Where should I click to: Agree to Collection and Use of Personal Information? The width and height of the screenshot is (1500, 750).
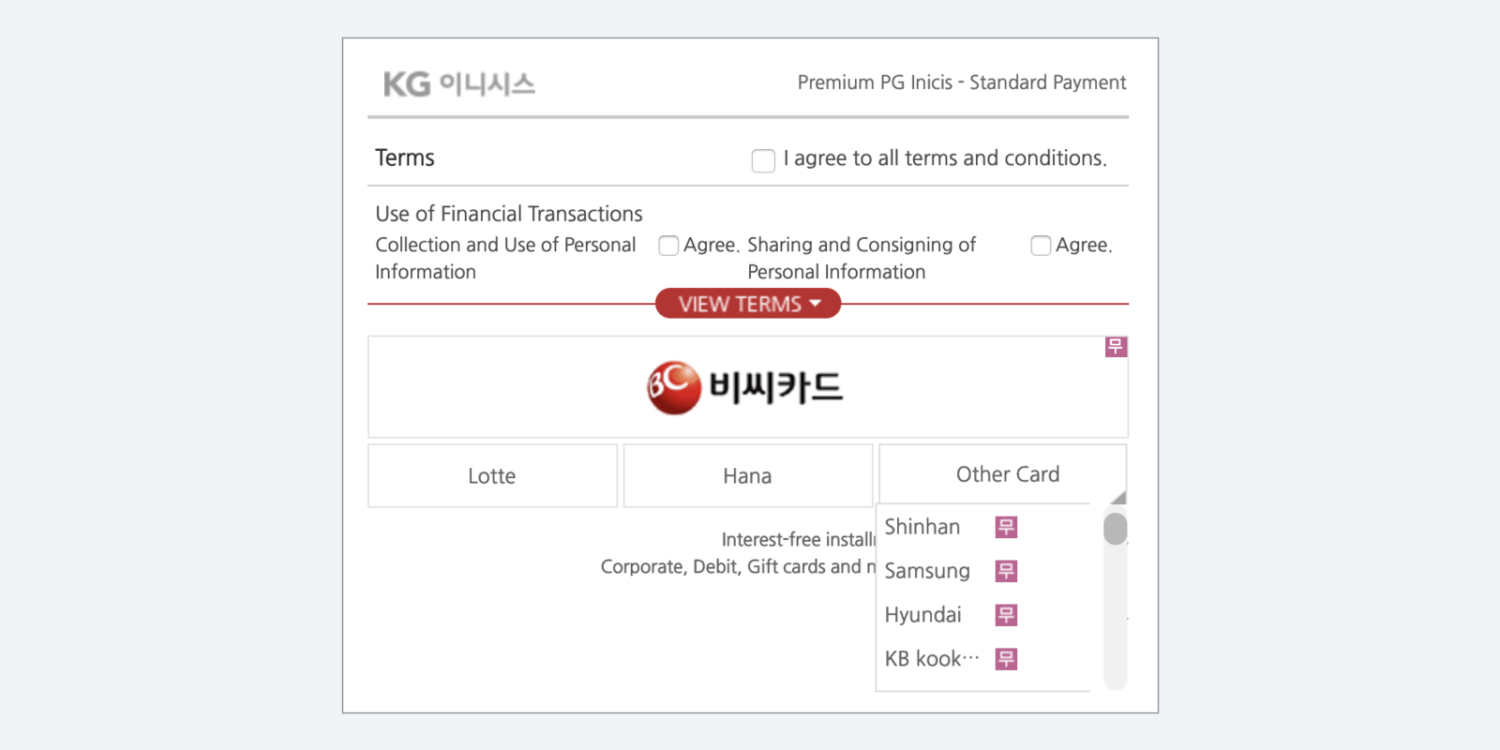(668, 246)
